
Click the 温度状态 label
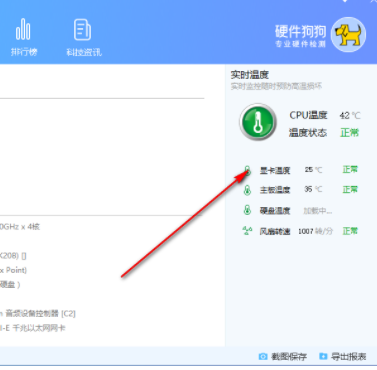[x=308, y=133]
